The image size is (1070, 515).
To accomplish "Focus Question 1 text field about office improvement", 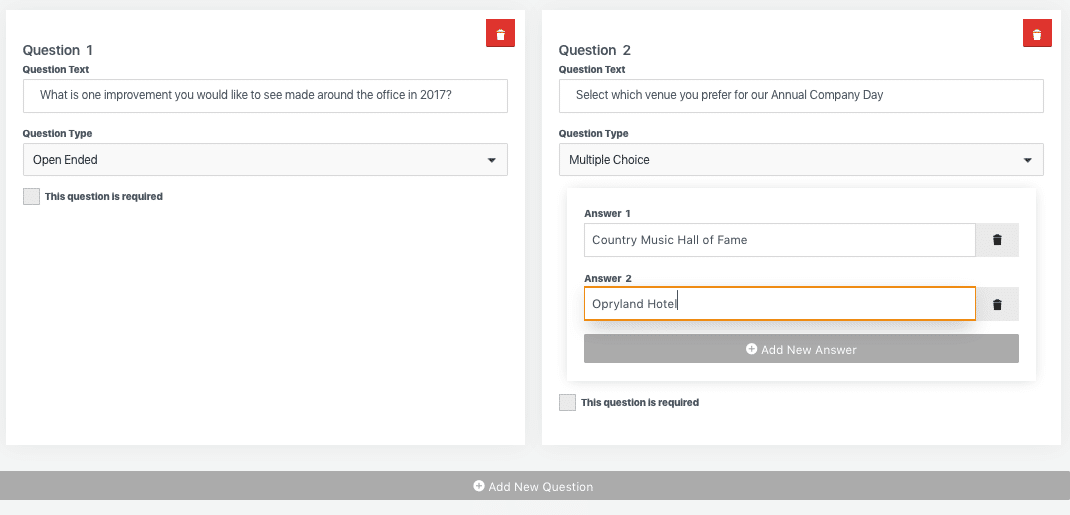I will tap(265, 95).
